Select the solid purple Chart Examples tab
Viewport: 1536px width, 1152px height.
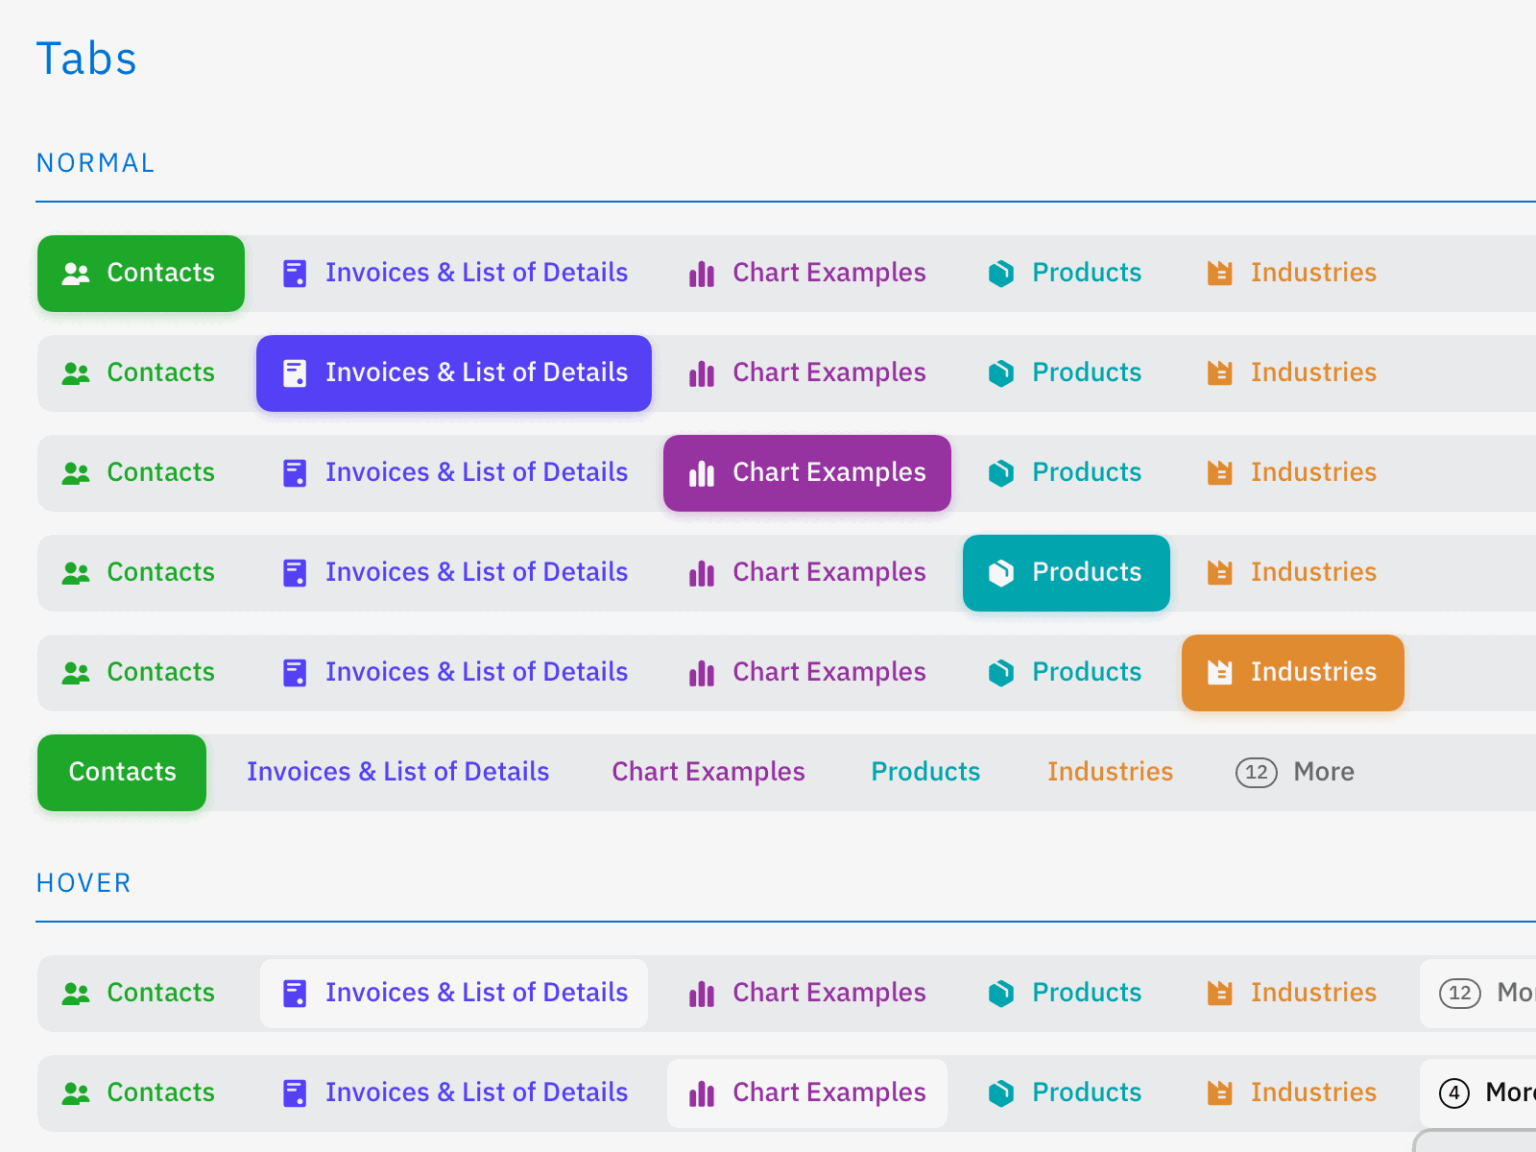807,473
